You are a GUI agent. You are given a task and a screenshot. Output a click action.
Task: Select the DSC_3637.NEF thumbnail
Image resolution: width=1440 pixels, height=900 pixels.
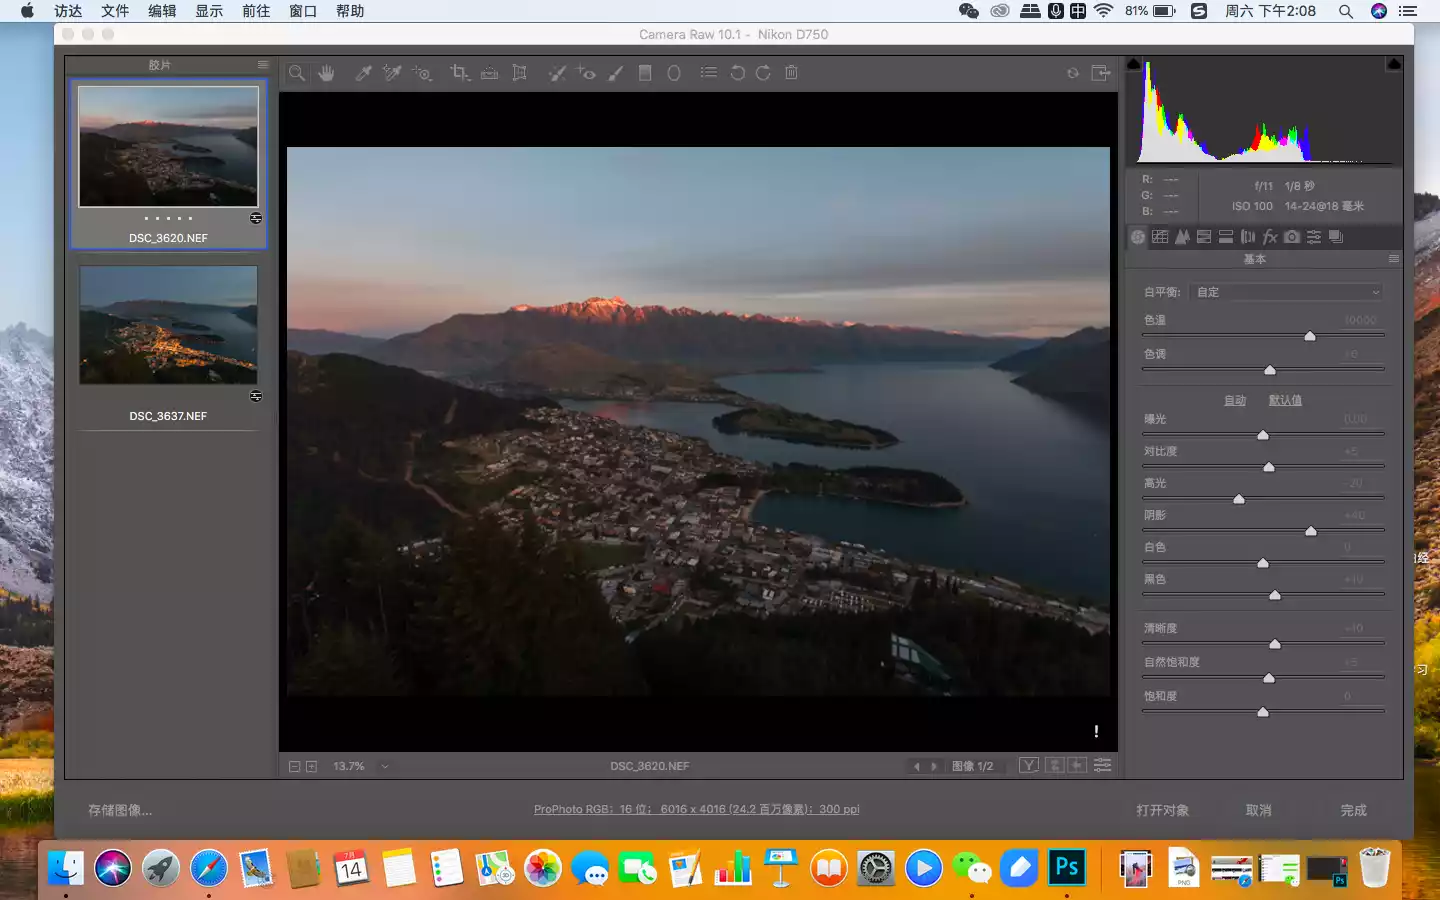(168, 325)
